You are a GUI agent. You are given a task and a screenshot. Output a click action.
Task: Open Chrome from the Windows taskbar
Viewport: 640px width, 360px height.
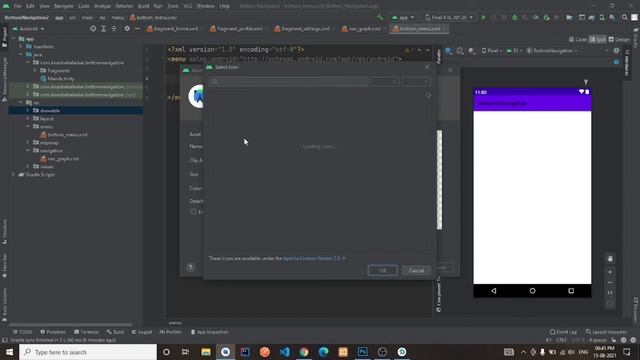[304, 352]
